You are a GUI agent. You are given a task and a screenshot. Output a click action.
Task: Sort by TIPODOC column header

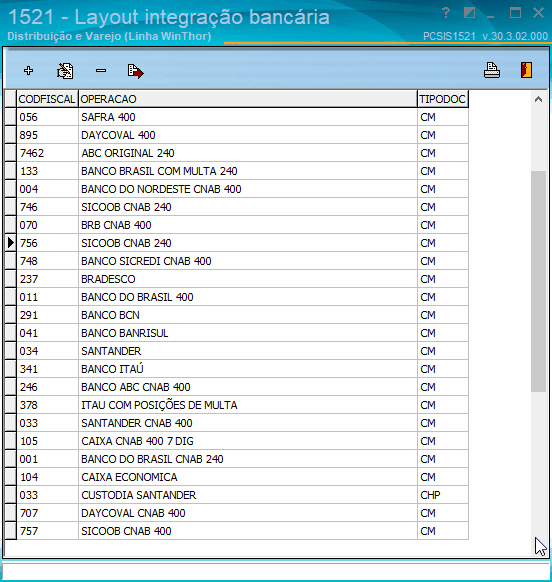443,99
